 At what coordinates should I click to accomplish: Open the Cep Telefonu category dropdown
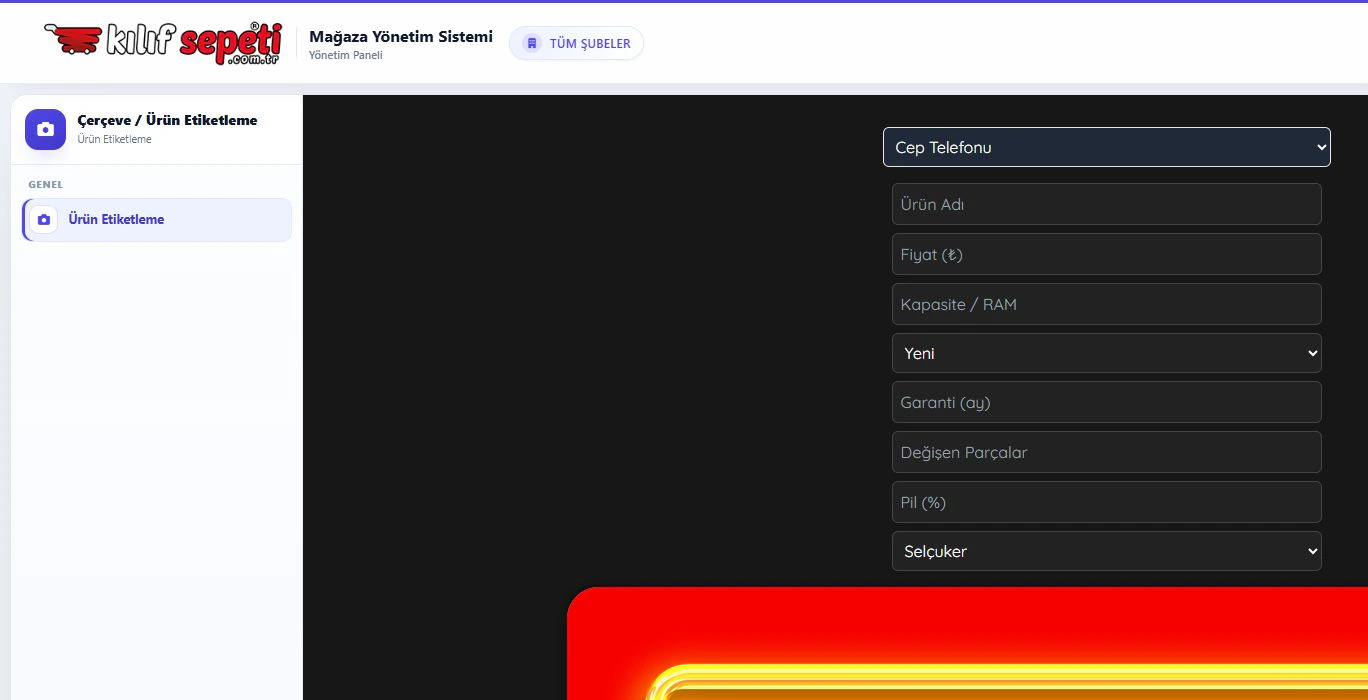(1107, 147)
